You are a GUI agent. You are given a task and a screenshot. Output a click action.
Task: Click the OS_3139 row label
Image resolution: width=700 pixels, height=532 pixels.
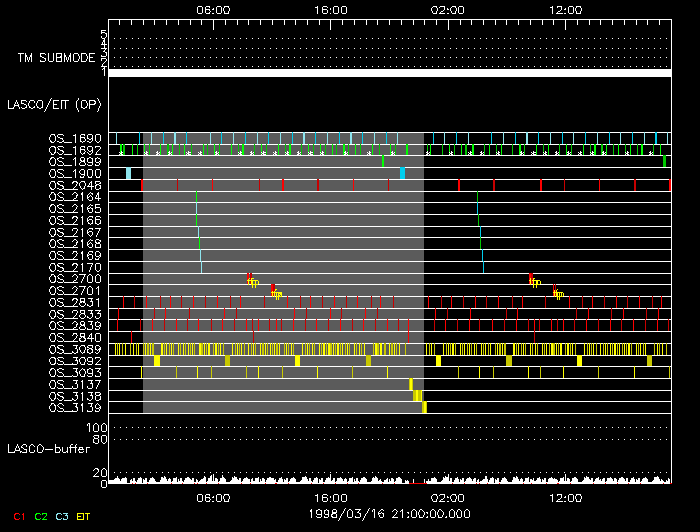[75, 408]
